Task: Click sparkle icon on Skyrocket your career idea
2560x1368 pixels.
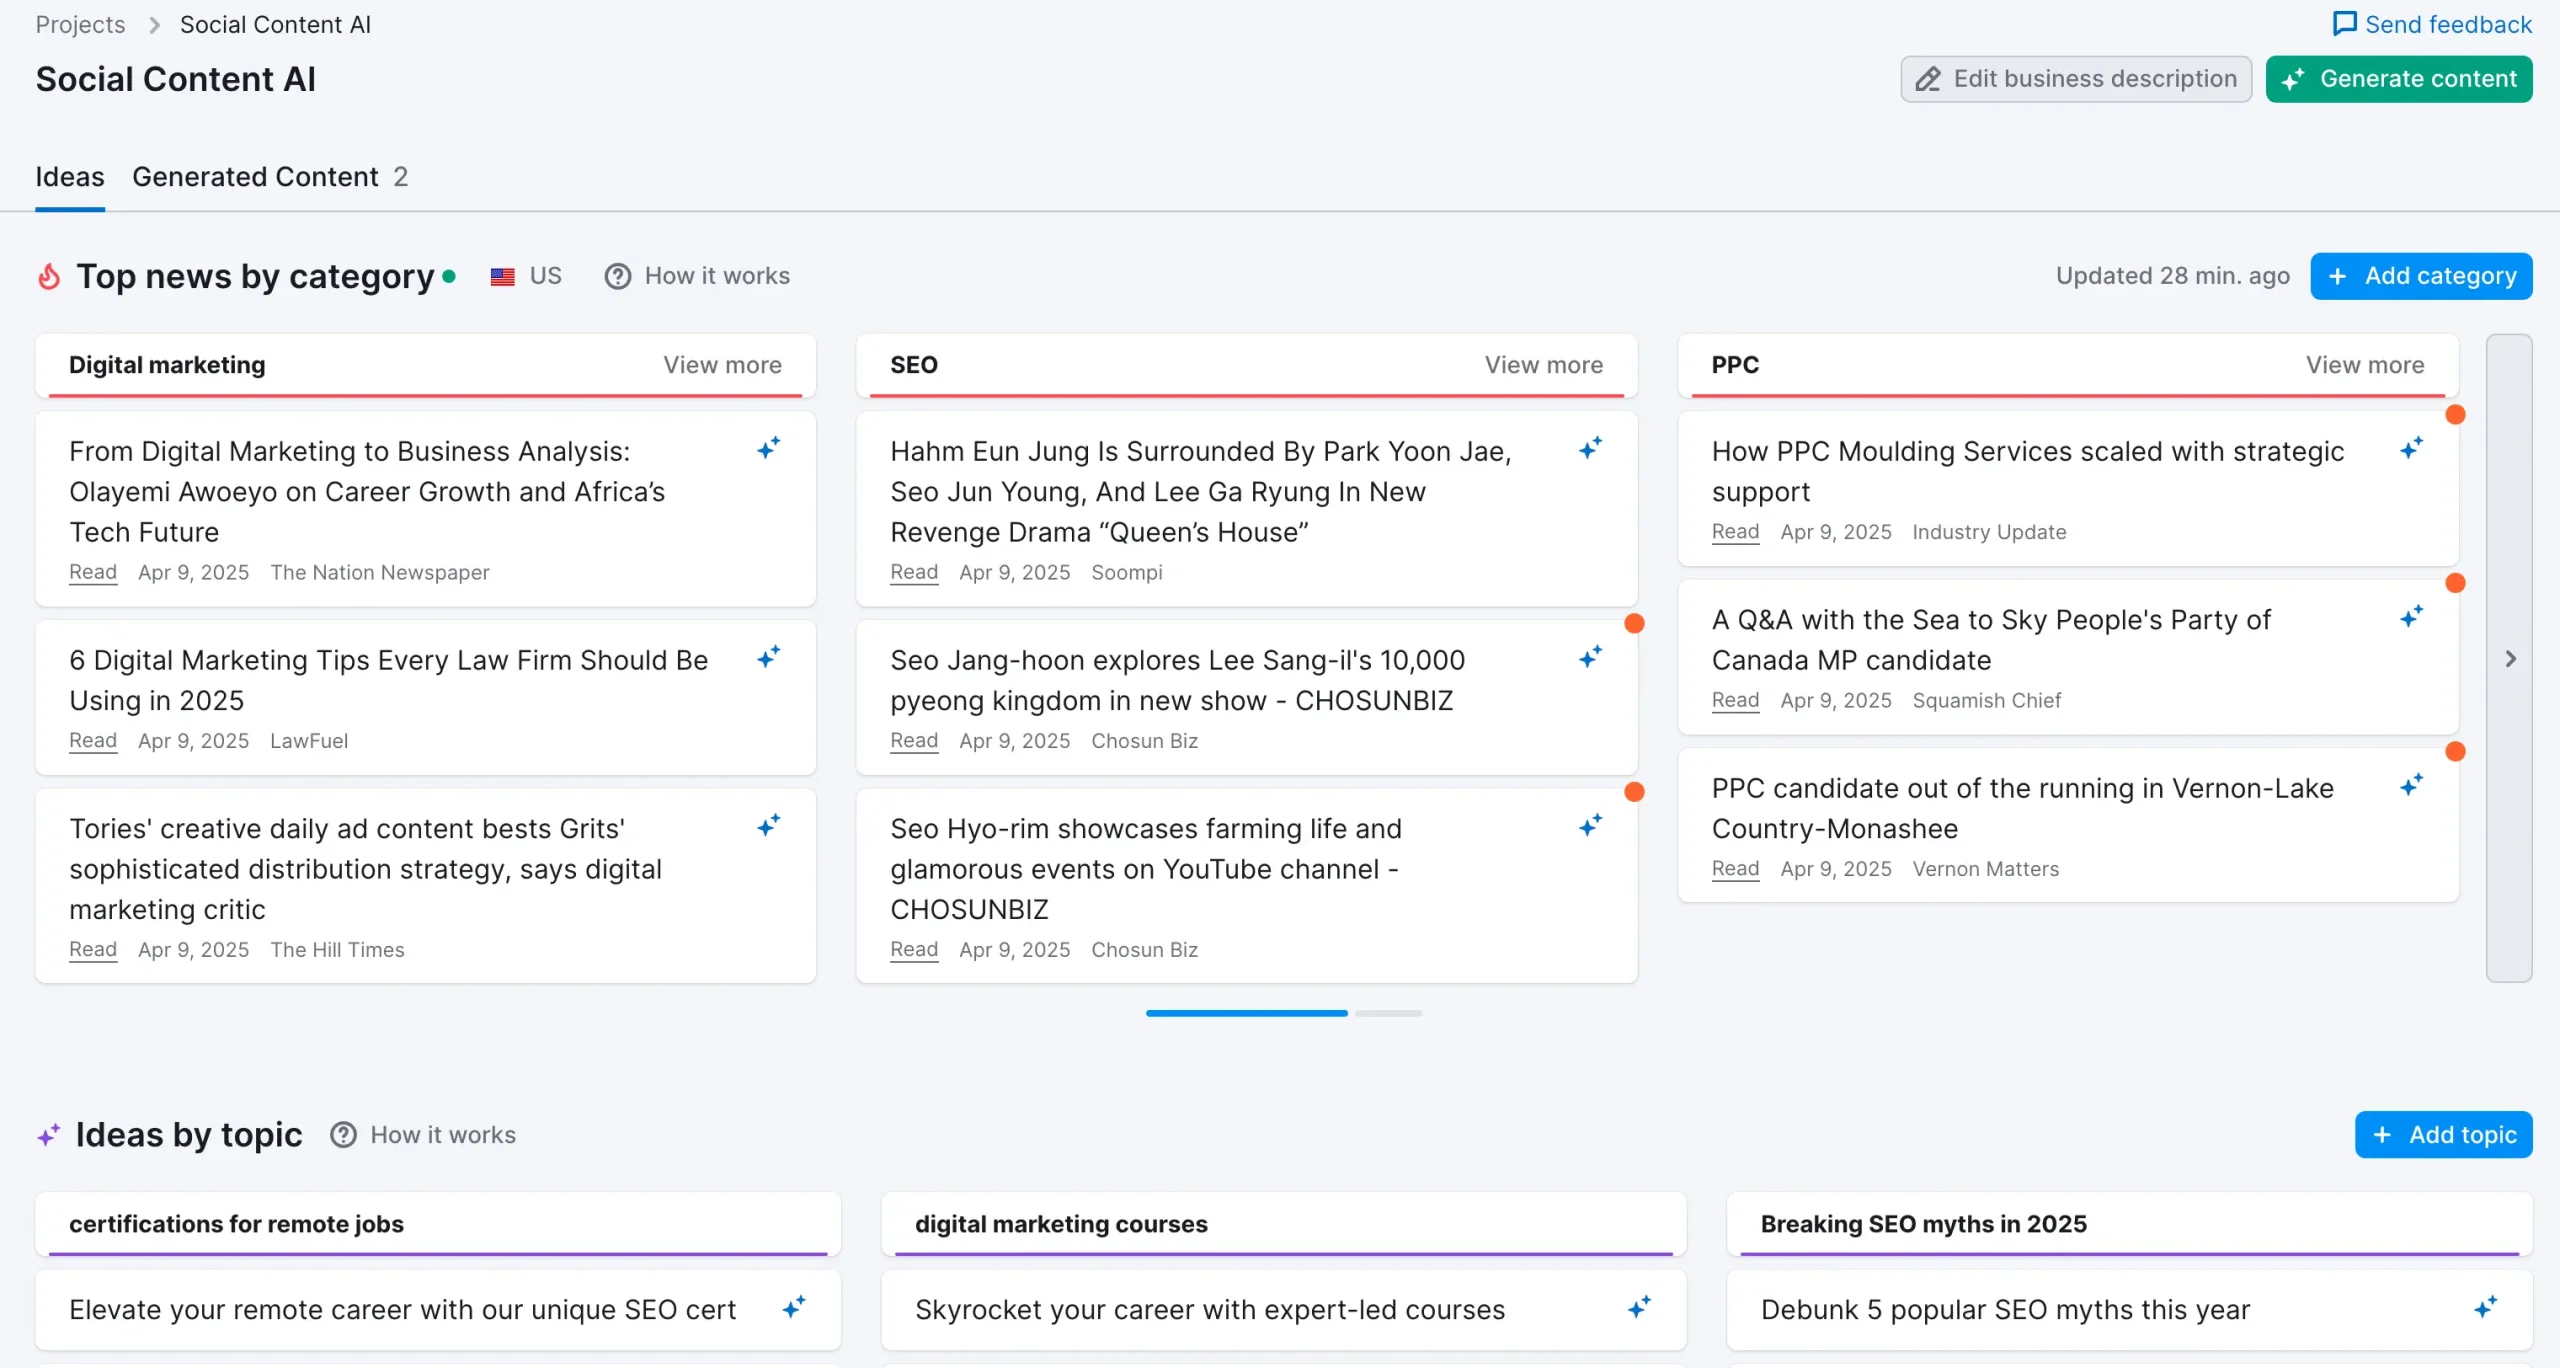Action: [x=1639, y=1307]
